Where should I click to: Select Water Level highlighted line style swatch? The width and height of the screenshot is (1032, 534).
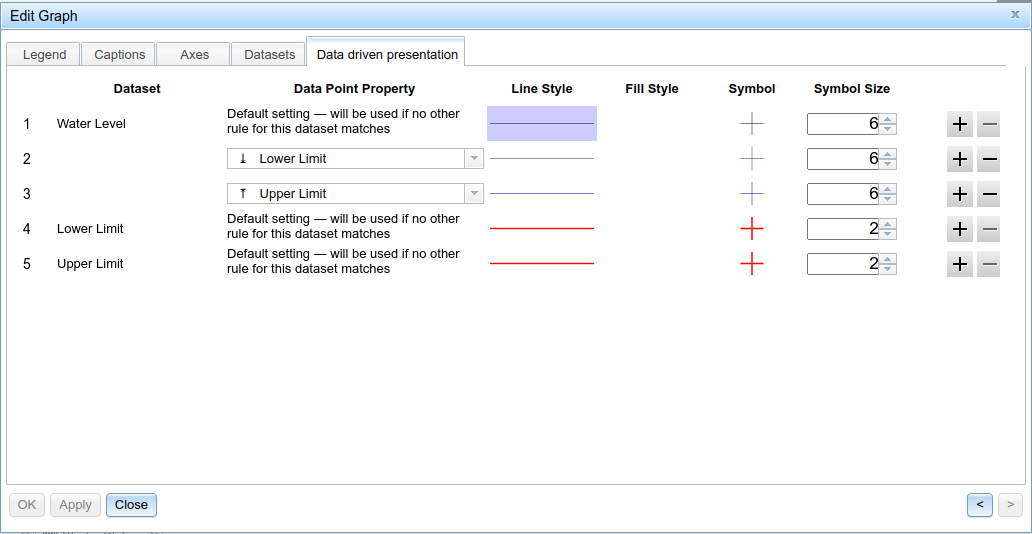pyautogui.click(x=542, y=124)
